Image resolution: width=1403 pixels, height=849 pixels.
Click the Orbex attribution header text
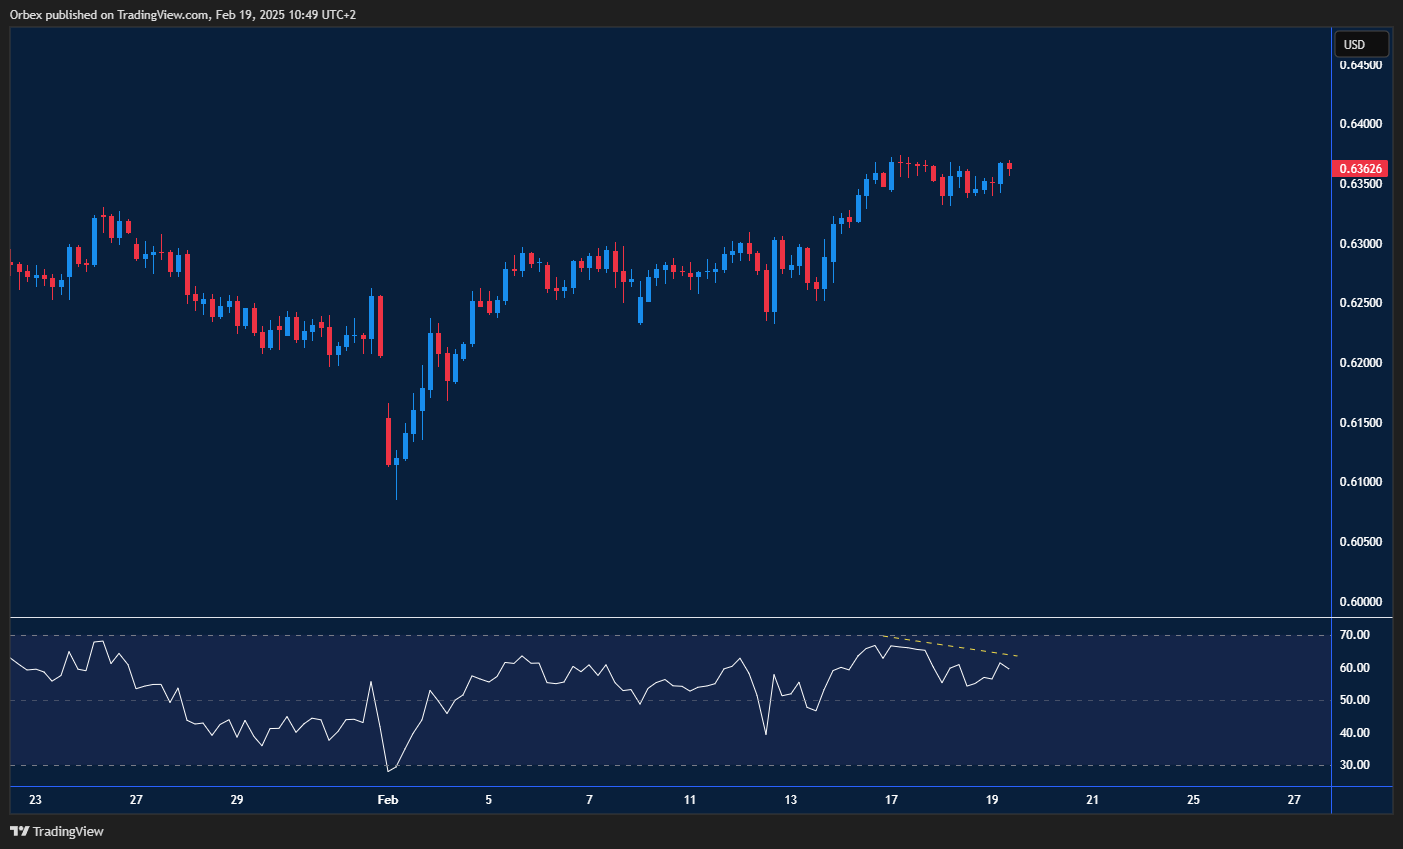[180, 14]
